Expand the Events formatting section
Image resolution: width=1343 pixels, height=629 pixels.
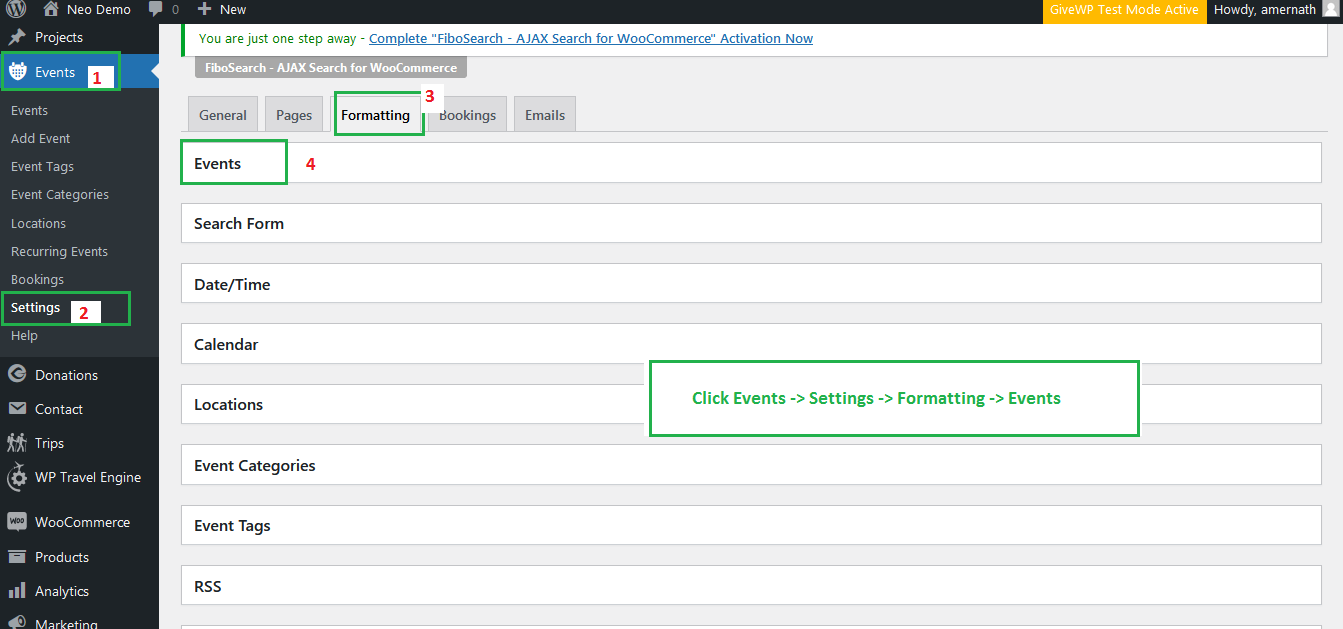tap(751, 163)
